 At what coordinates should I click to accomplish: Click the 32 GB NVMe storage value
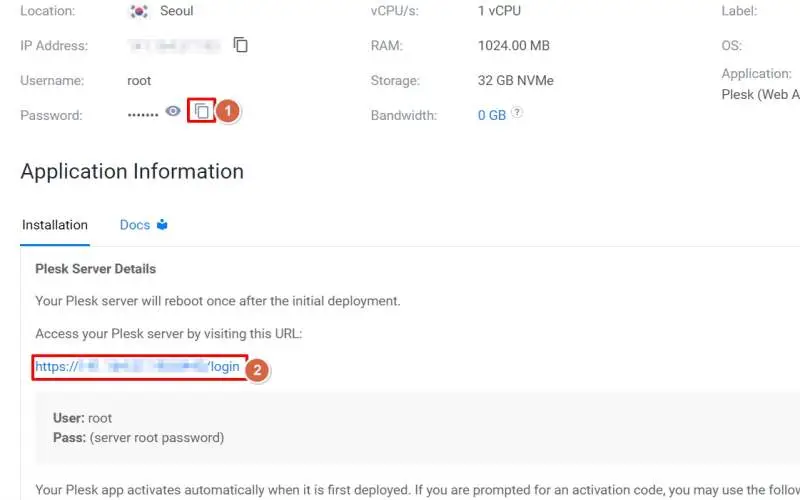point(515,80)
